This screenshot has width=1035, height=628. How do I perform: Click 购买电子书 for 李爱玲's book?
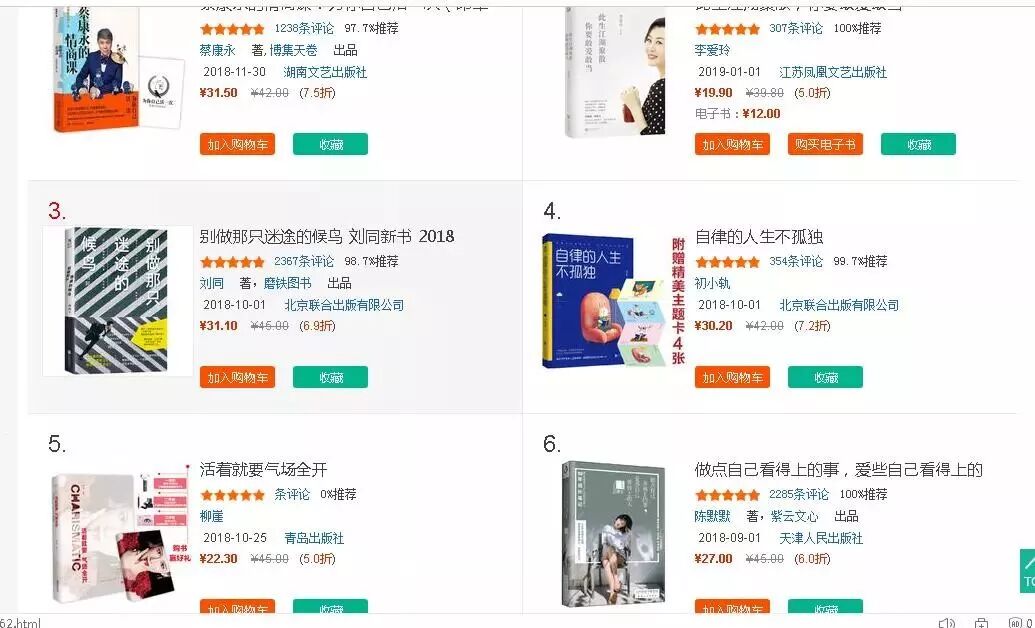click(825, 144)
